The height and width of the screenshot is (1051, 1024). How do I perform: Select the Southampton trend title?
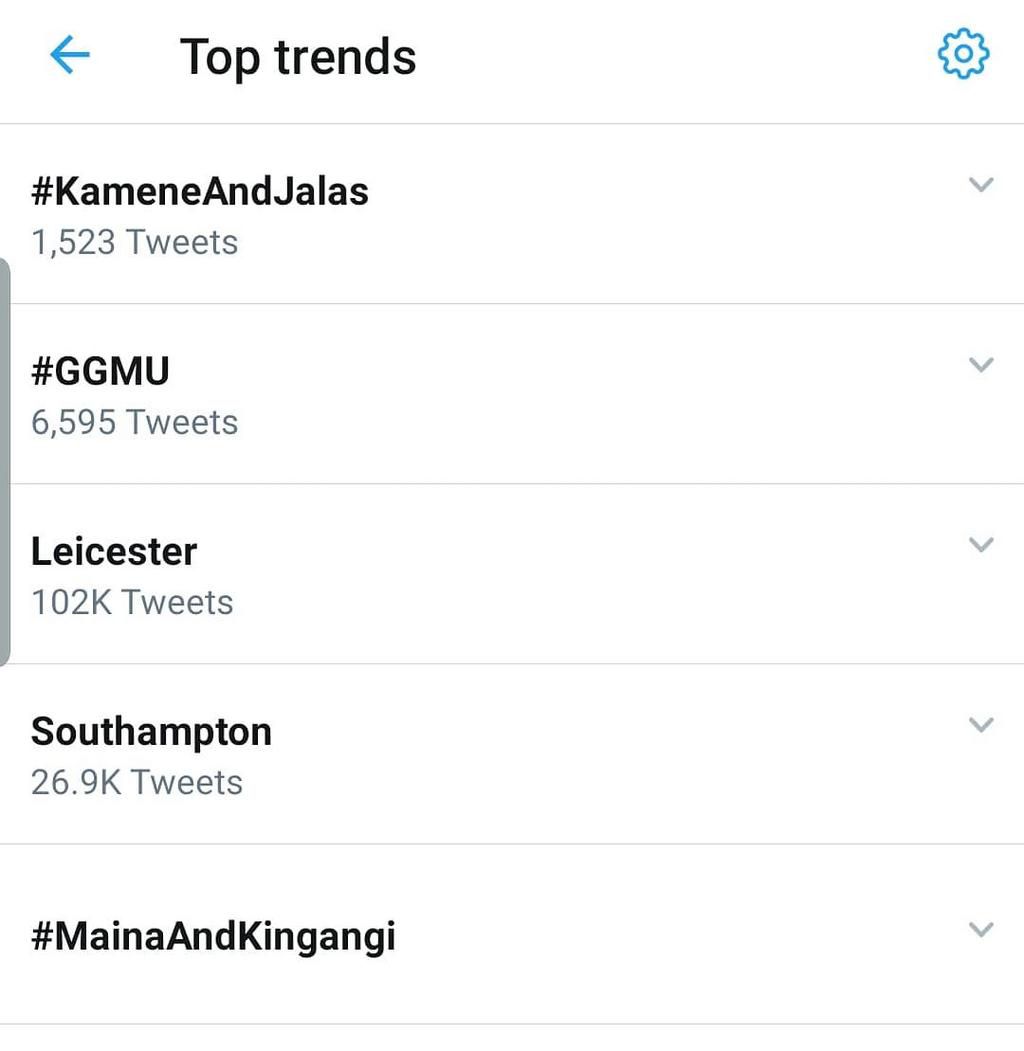(151, 731)
